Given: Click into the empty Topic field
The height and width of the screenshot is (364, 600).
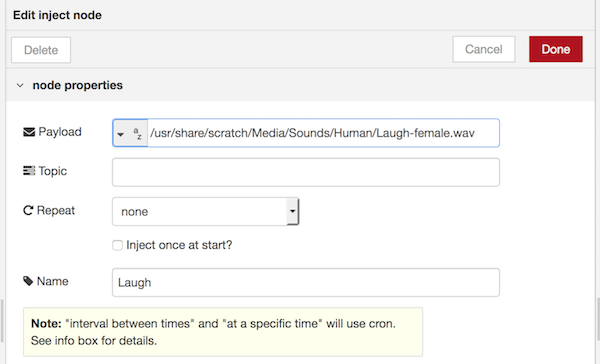Looking at the screenshot, I should click(x=306, y=172).
